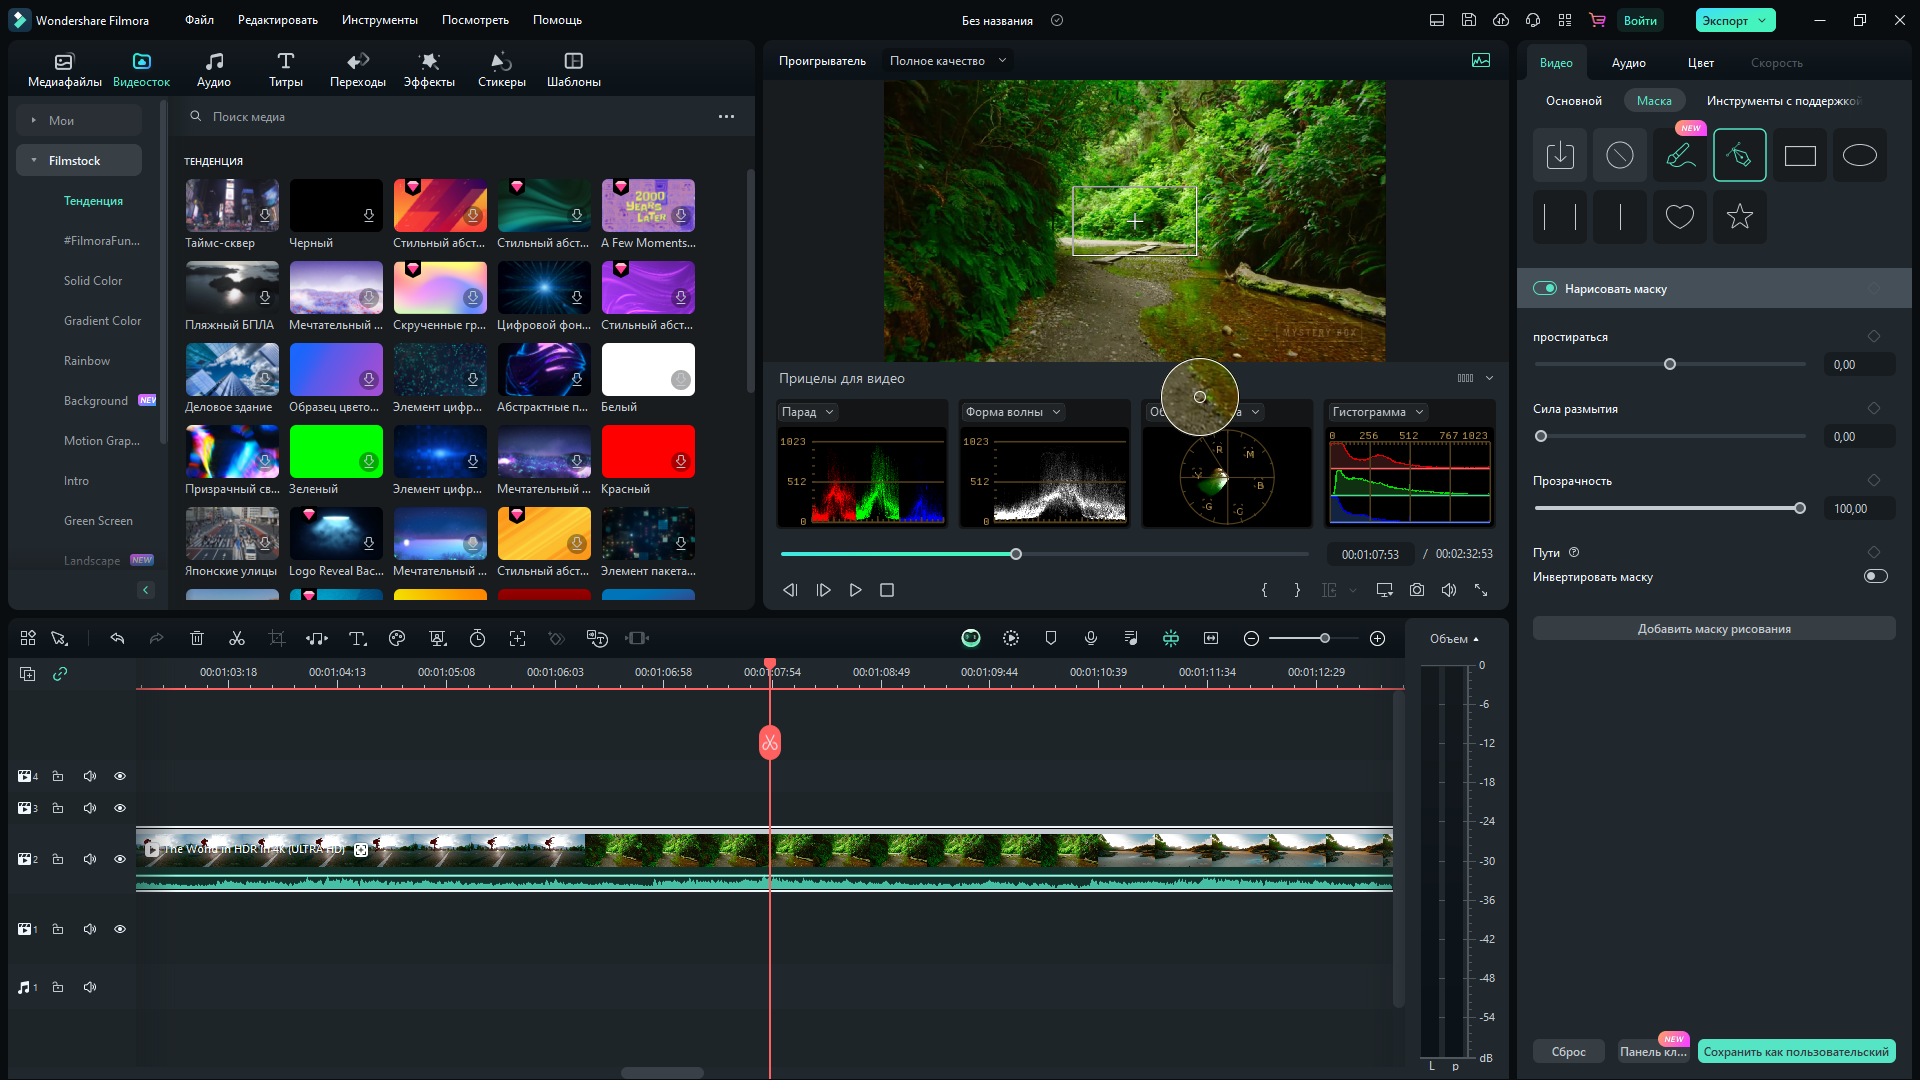
Task: Hide video track 2 with the eye icon
Action: pyautogui.click(x=120, y=859)
